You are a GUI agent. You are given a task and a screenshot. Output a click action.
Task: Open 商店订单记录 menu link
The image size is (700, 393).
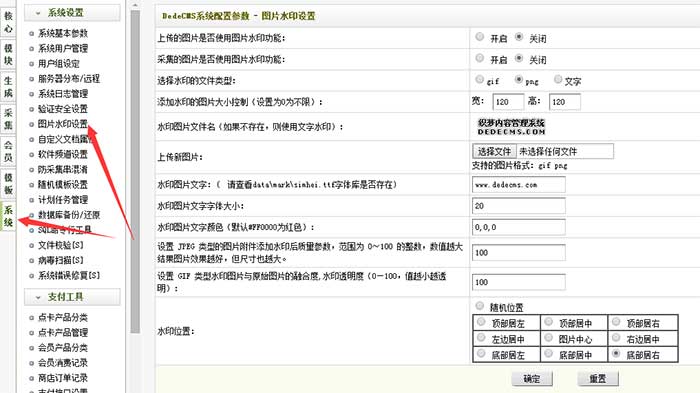[x=62, y=378]
